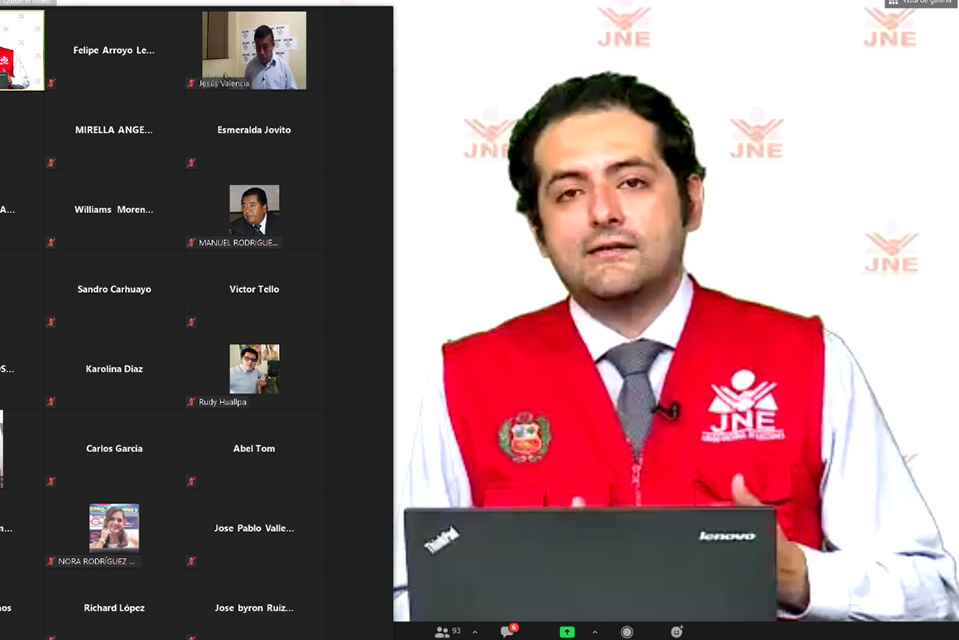
Task: Click the name Williams Moren...
Action: click(114, 209)
